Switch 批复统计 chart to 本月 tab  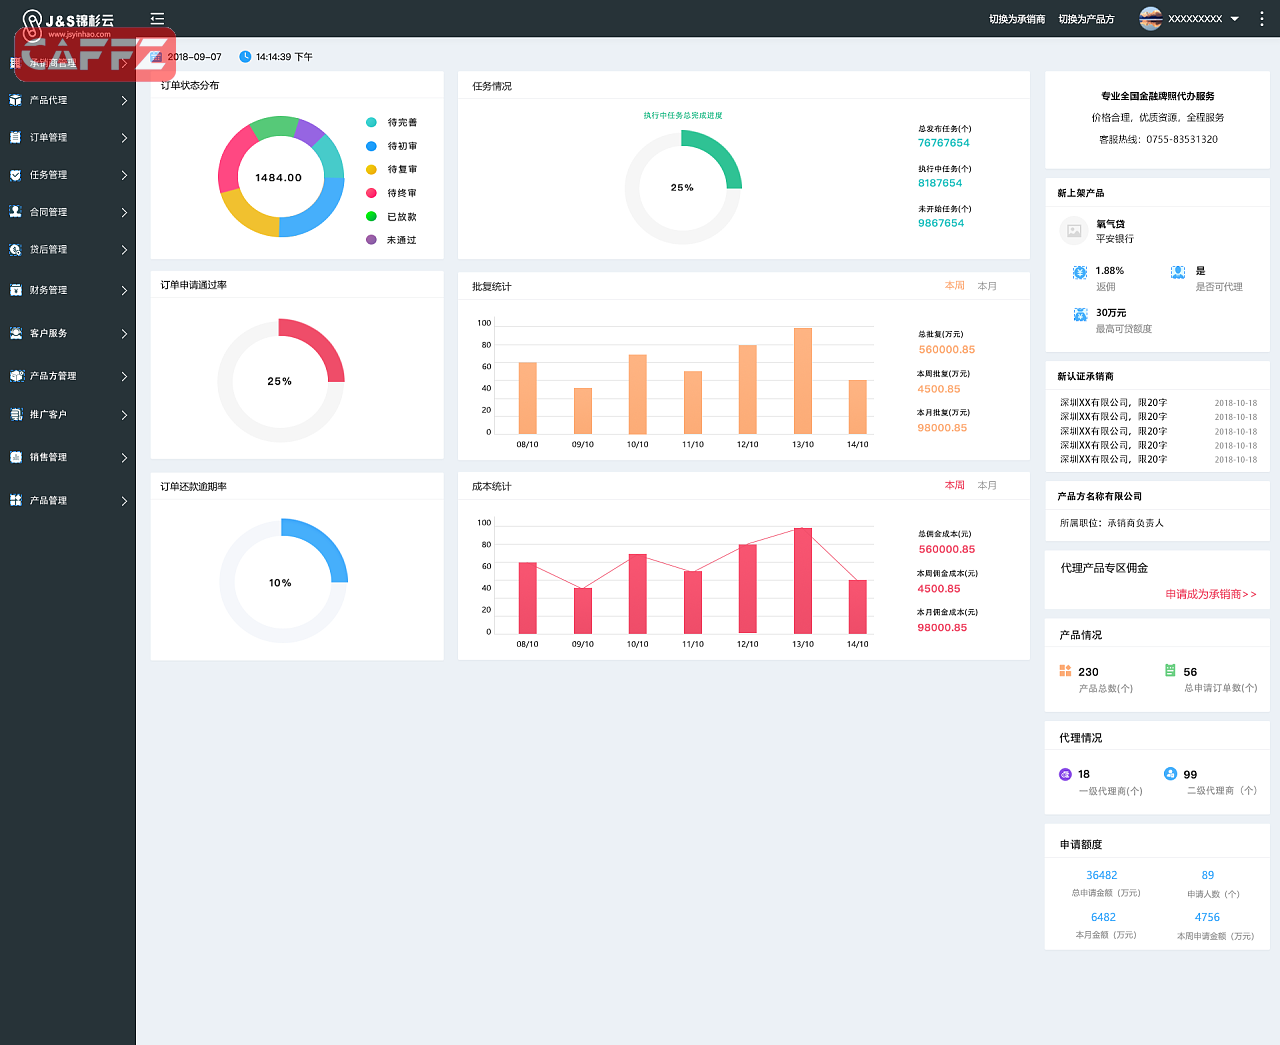(x=987, y=286)
